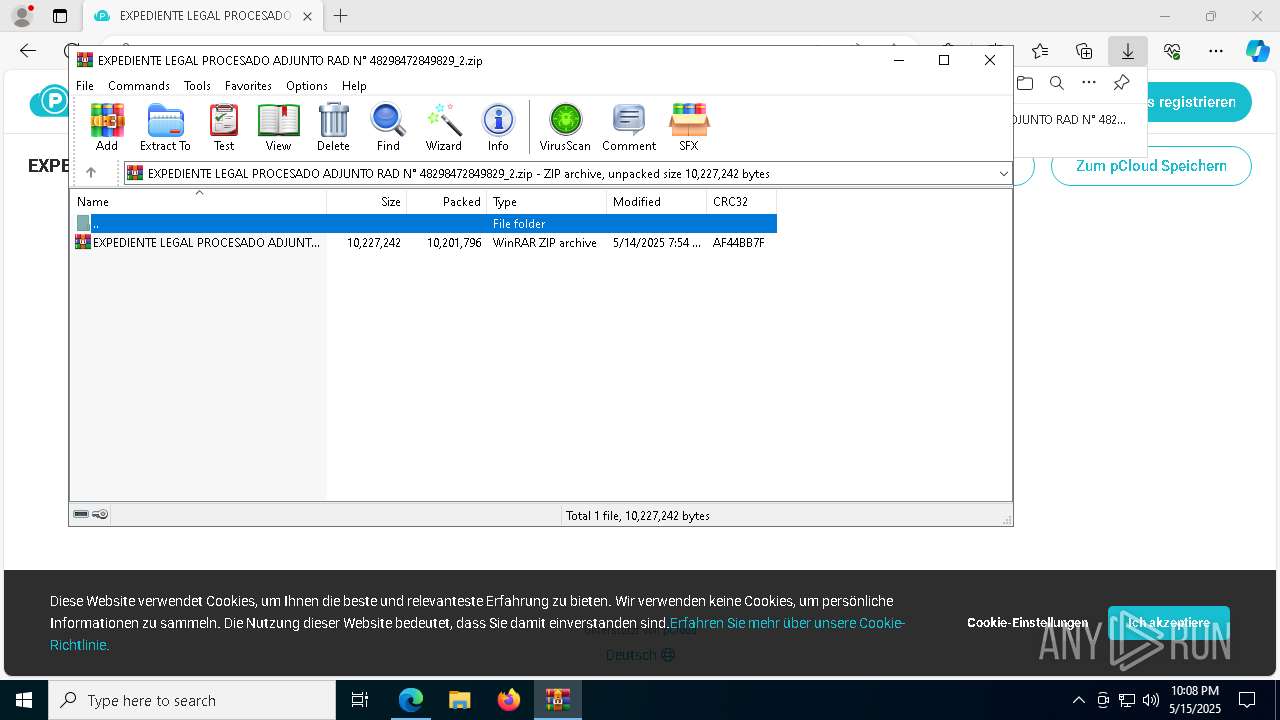
Task: Click the Add toolbar icon in WinRAR
Action: click(x=107, y=127)
